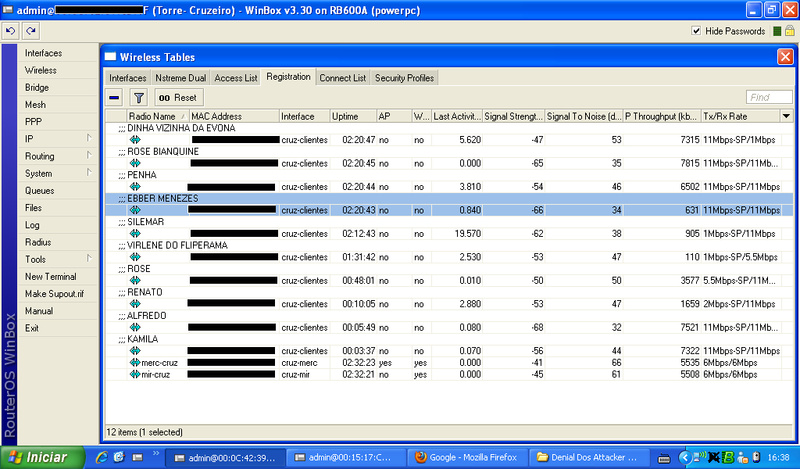Sort by the Radio Name column header
The width and height of the screenshot is (800, 469).
click(158, 116)
